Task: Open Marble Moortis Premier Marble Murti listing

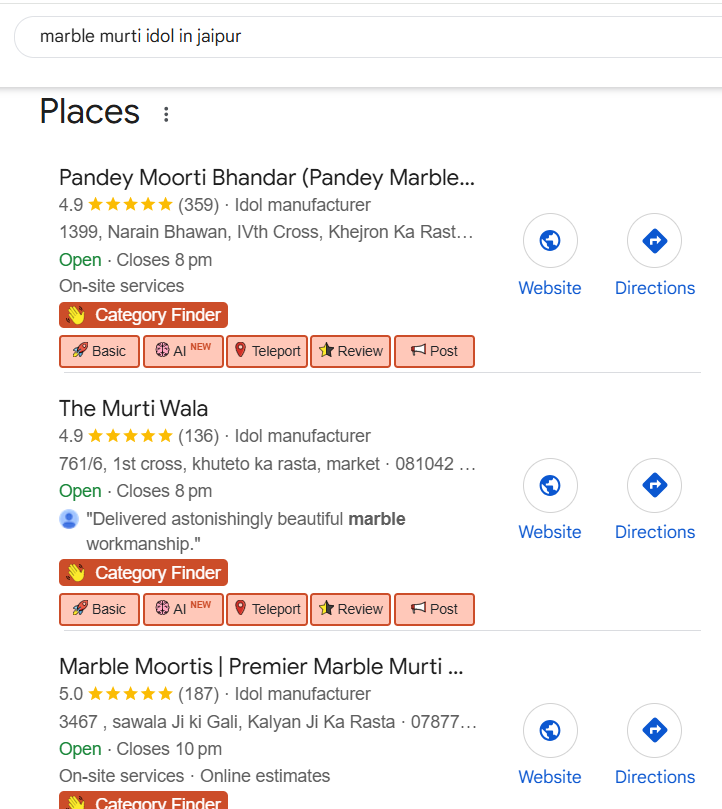Action: tap(261, 666)
